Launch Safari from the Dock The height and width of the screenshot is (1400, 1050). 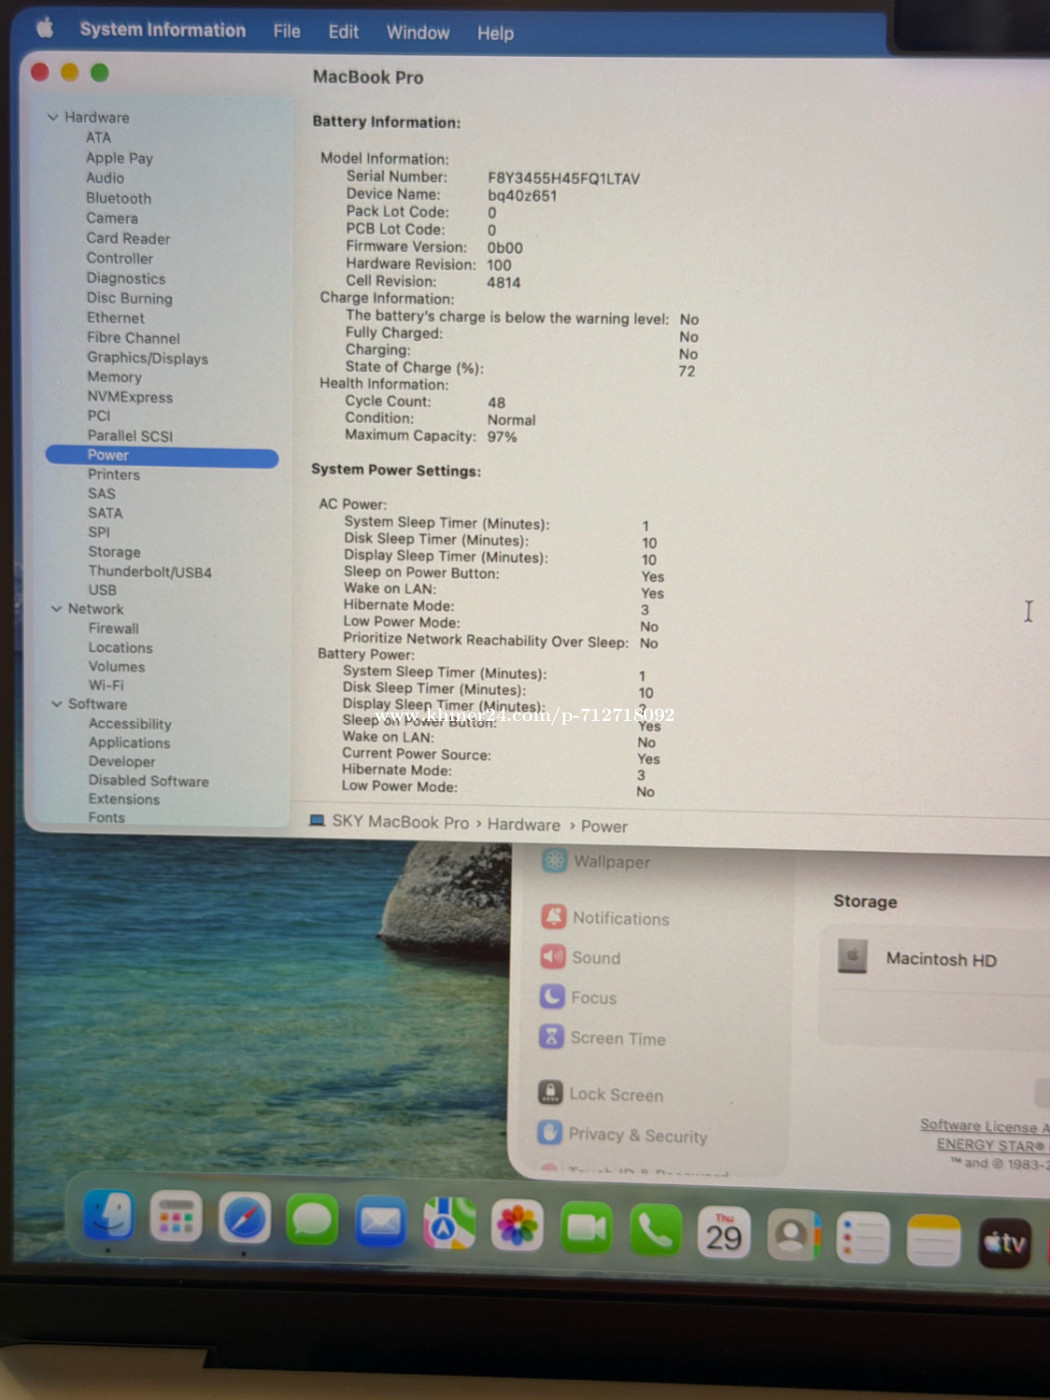point(244,1219)
